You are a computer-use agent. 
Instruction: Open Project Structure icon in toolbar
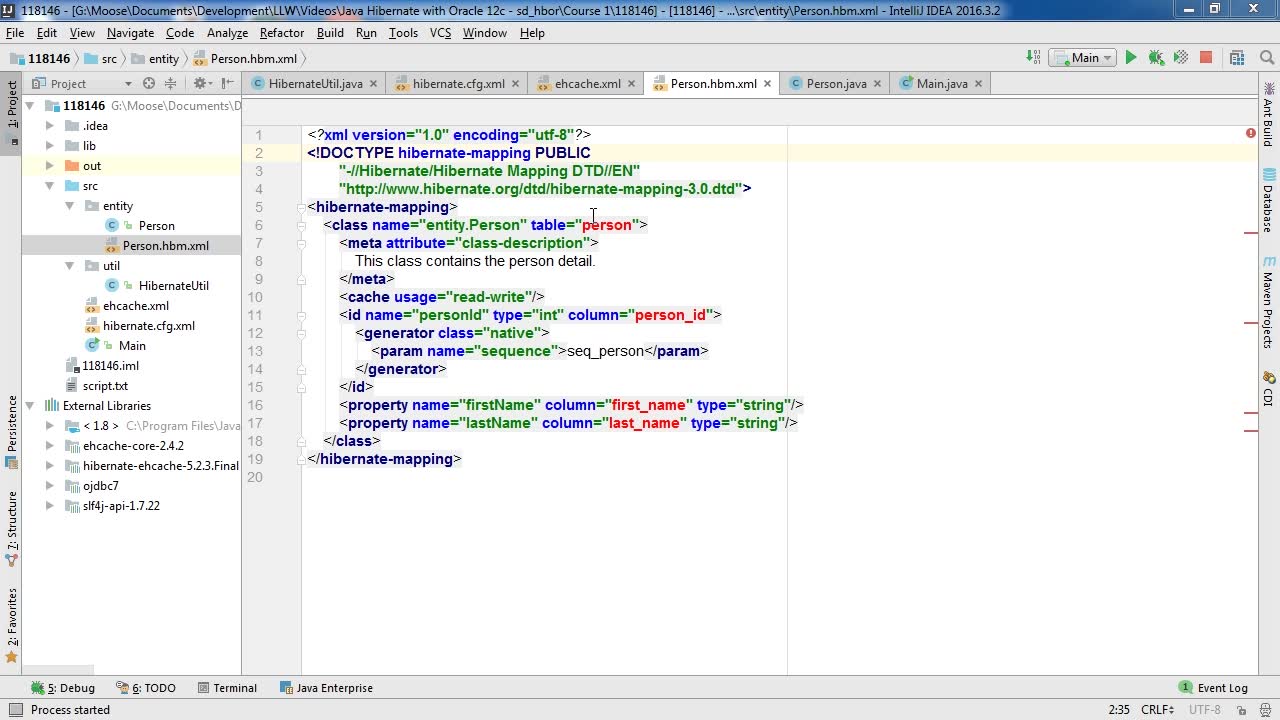tap(1239, 58)
